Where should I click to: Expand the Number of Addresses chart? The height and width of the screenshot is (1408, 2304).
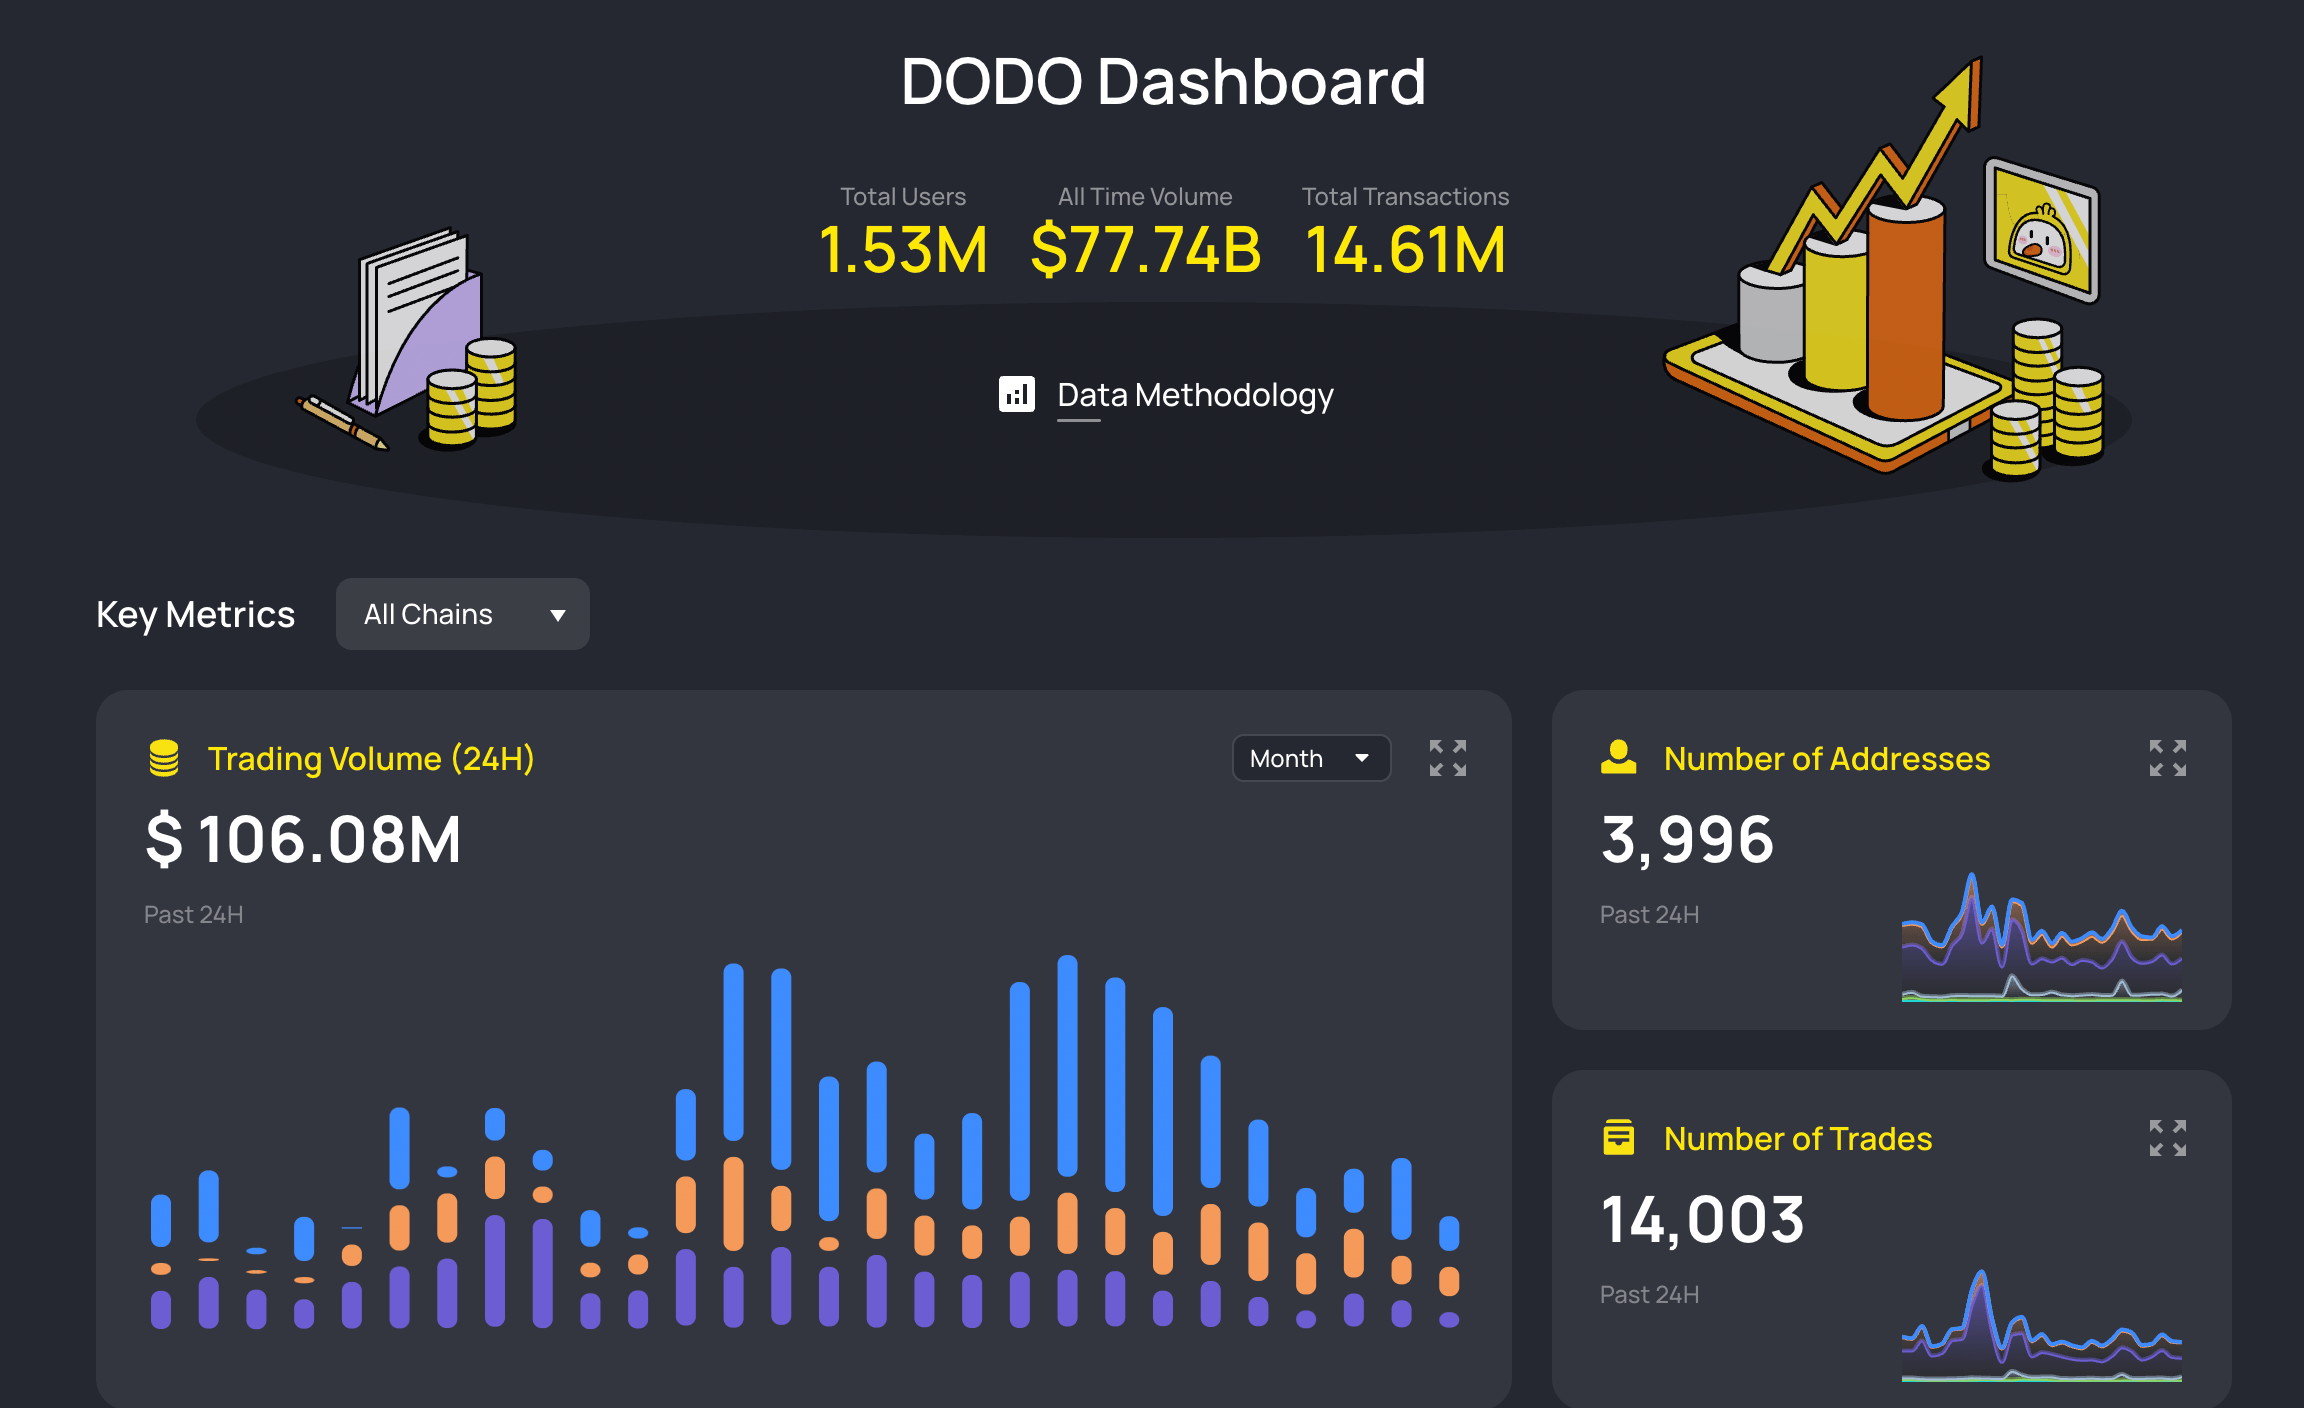tap(2167, 758)
